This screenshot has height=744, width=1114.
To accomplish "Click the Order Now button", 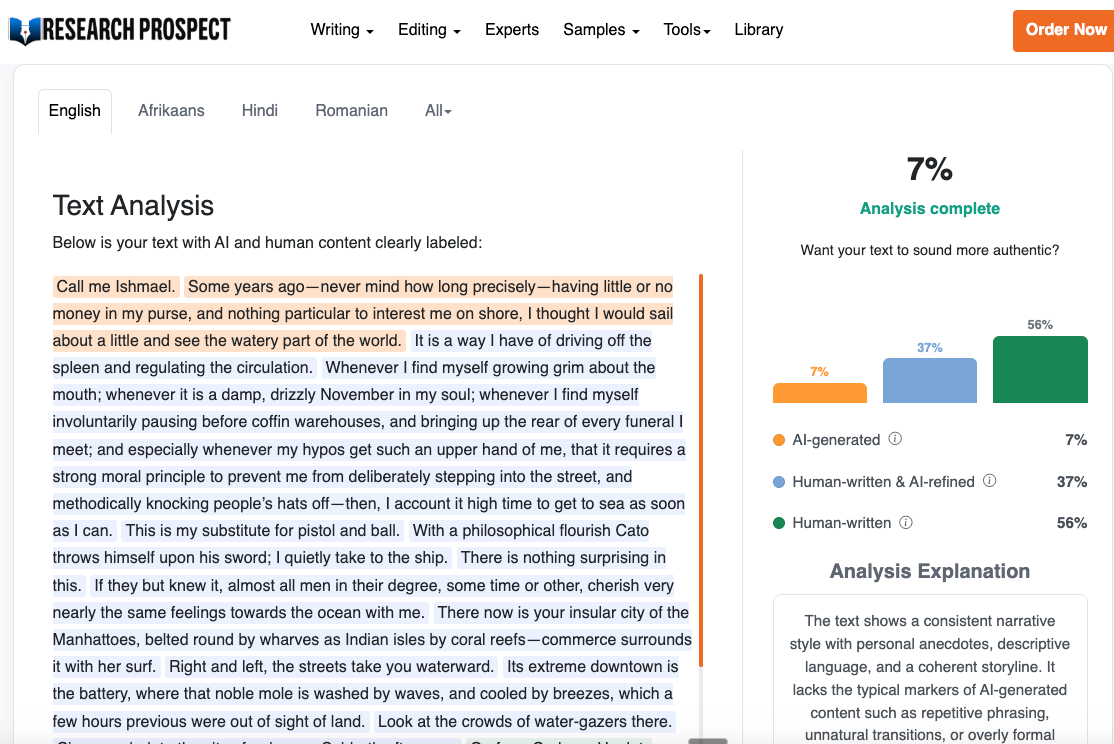I will 1064,31.
